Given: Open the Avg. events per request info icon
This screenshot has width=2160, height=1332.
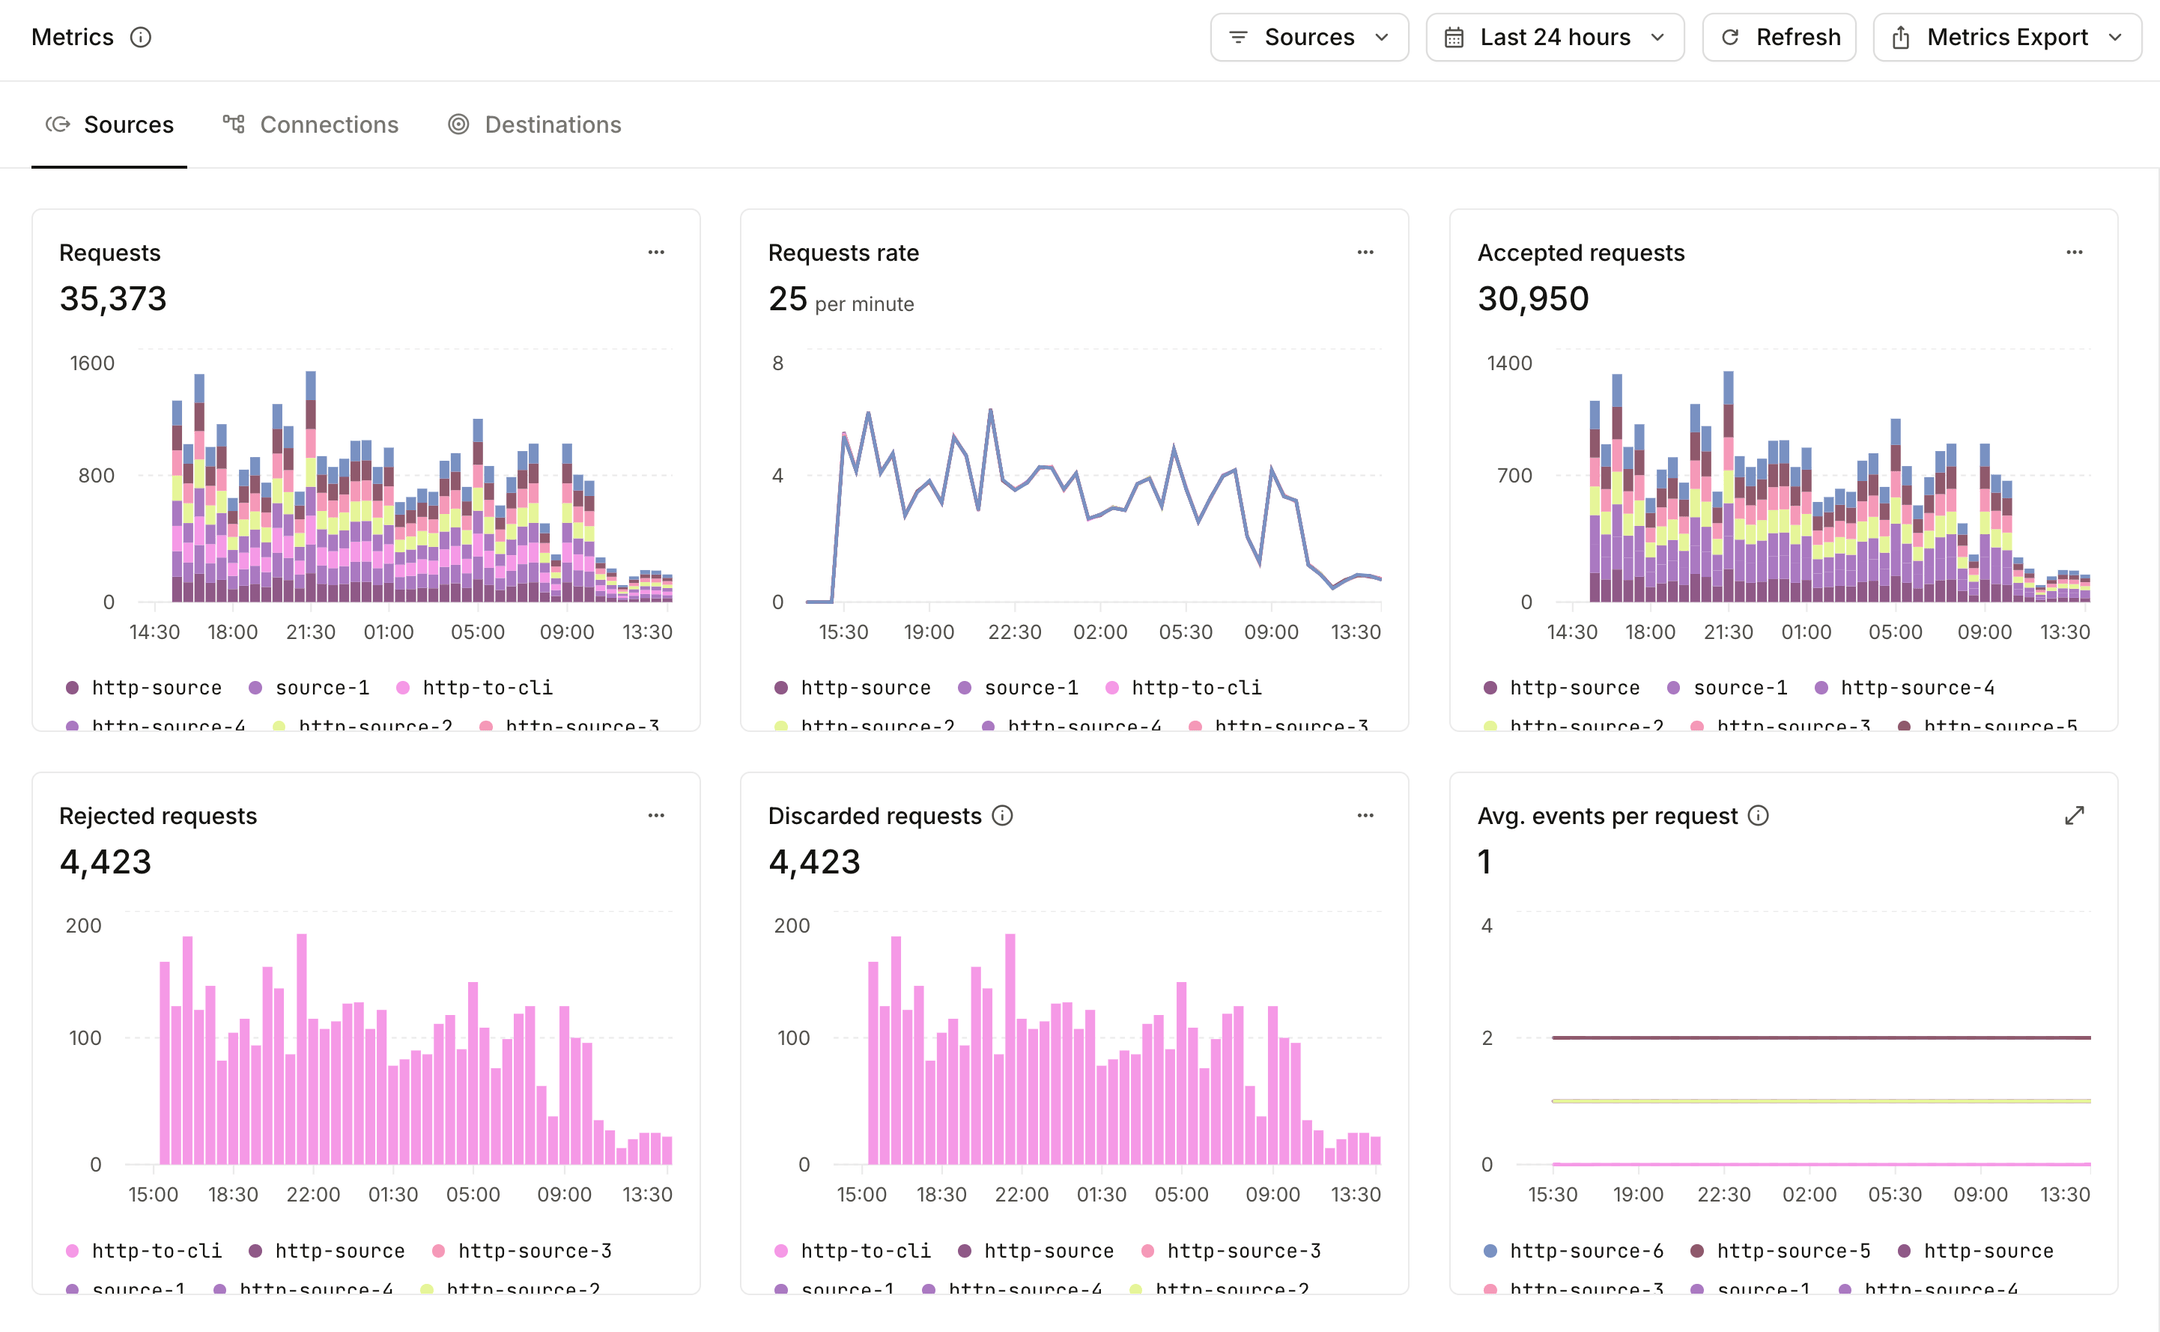Looking at the screenshot, I should point(1759,815).
